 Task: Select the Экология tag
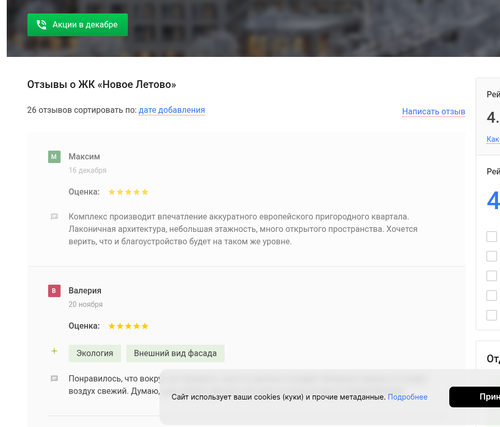pyautogui.click(x=95, y=353)
